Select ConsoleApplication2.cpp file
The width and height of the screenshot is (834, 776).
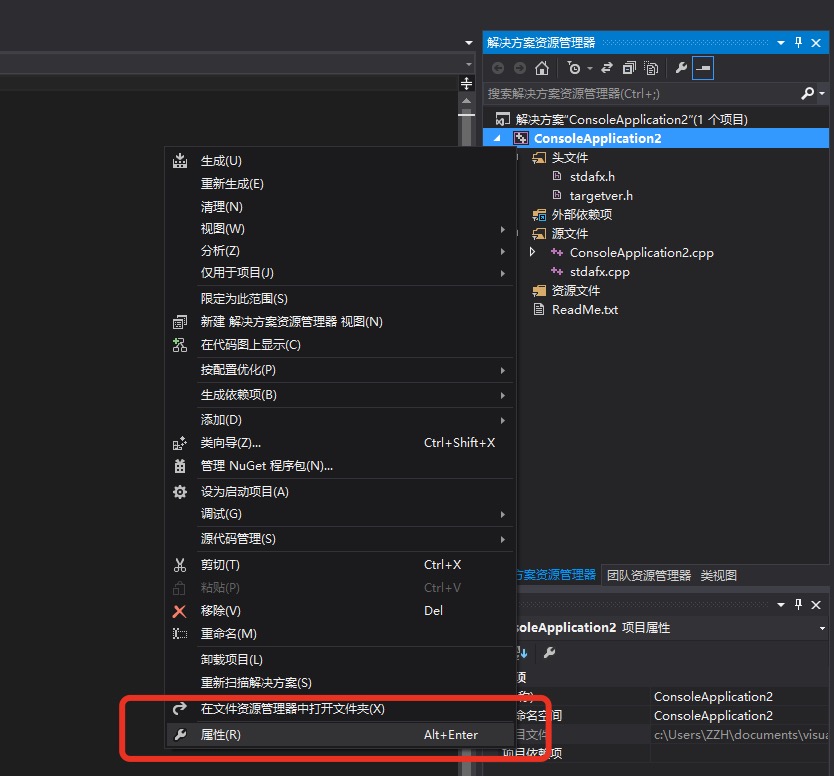[x=641, y=253]
